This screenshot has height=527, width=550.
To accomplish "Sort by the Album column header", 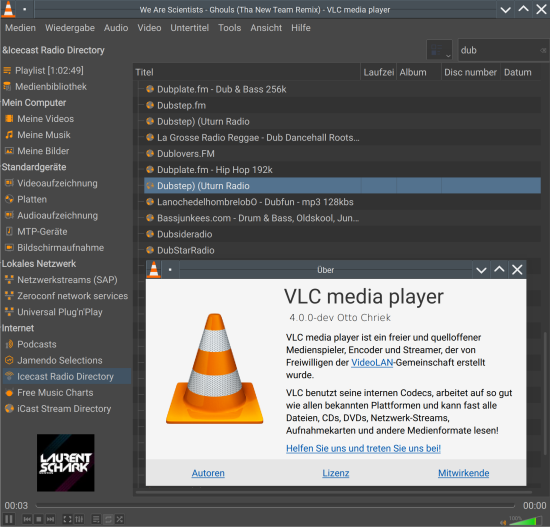I will coord(418,72).
